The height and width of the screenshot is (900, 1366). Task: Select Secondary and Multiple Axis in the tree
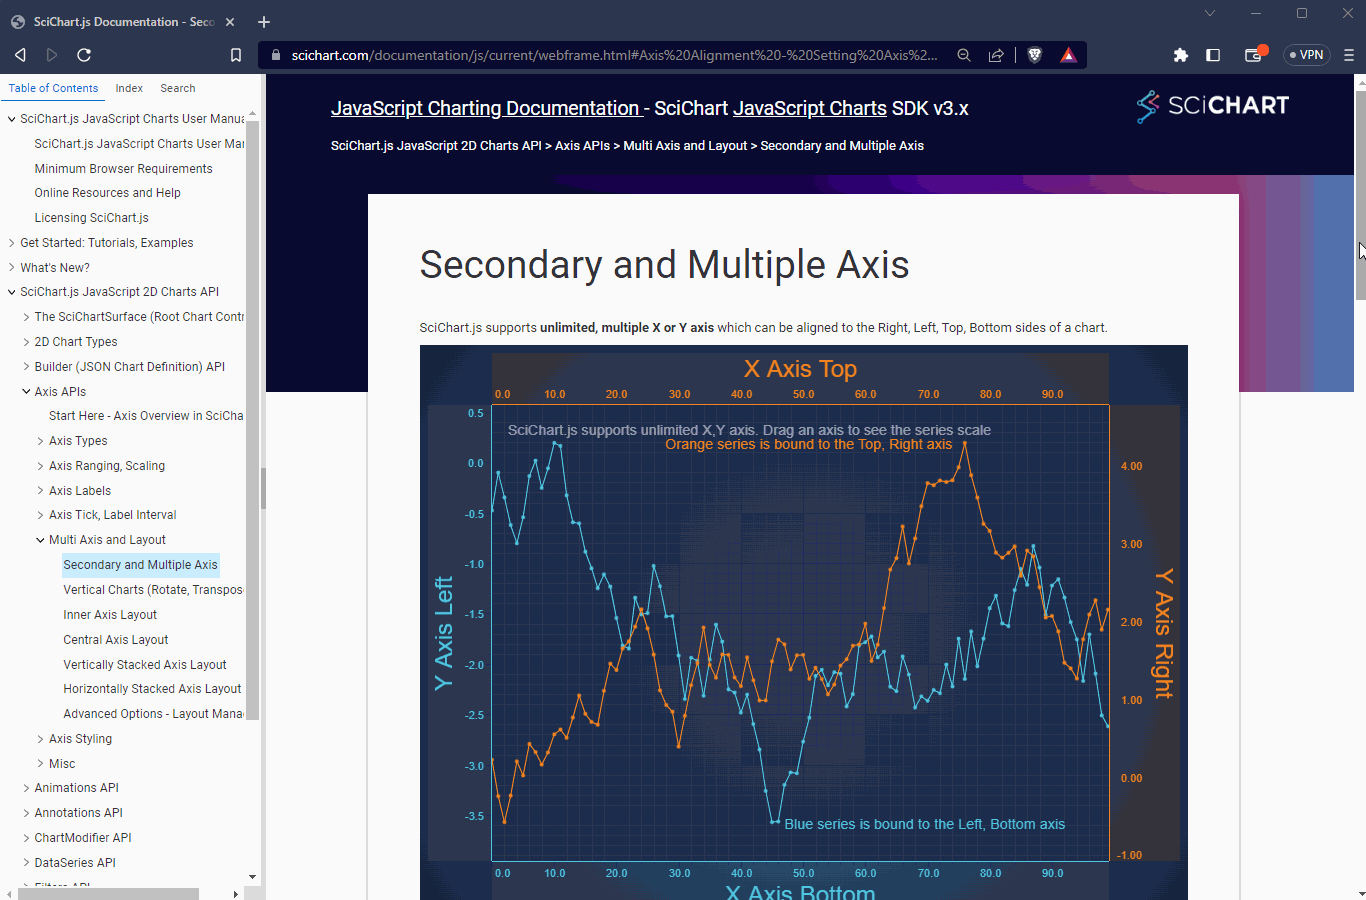tap(140, 565)
